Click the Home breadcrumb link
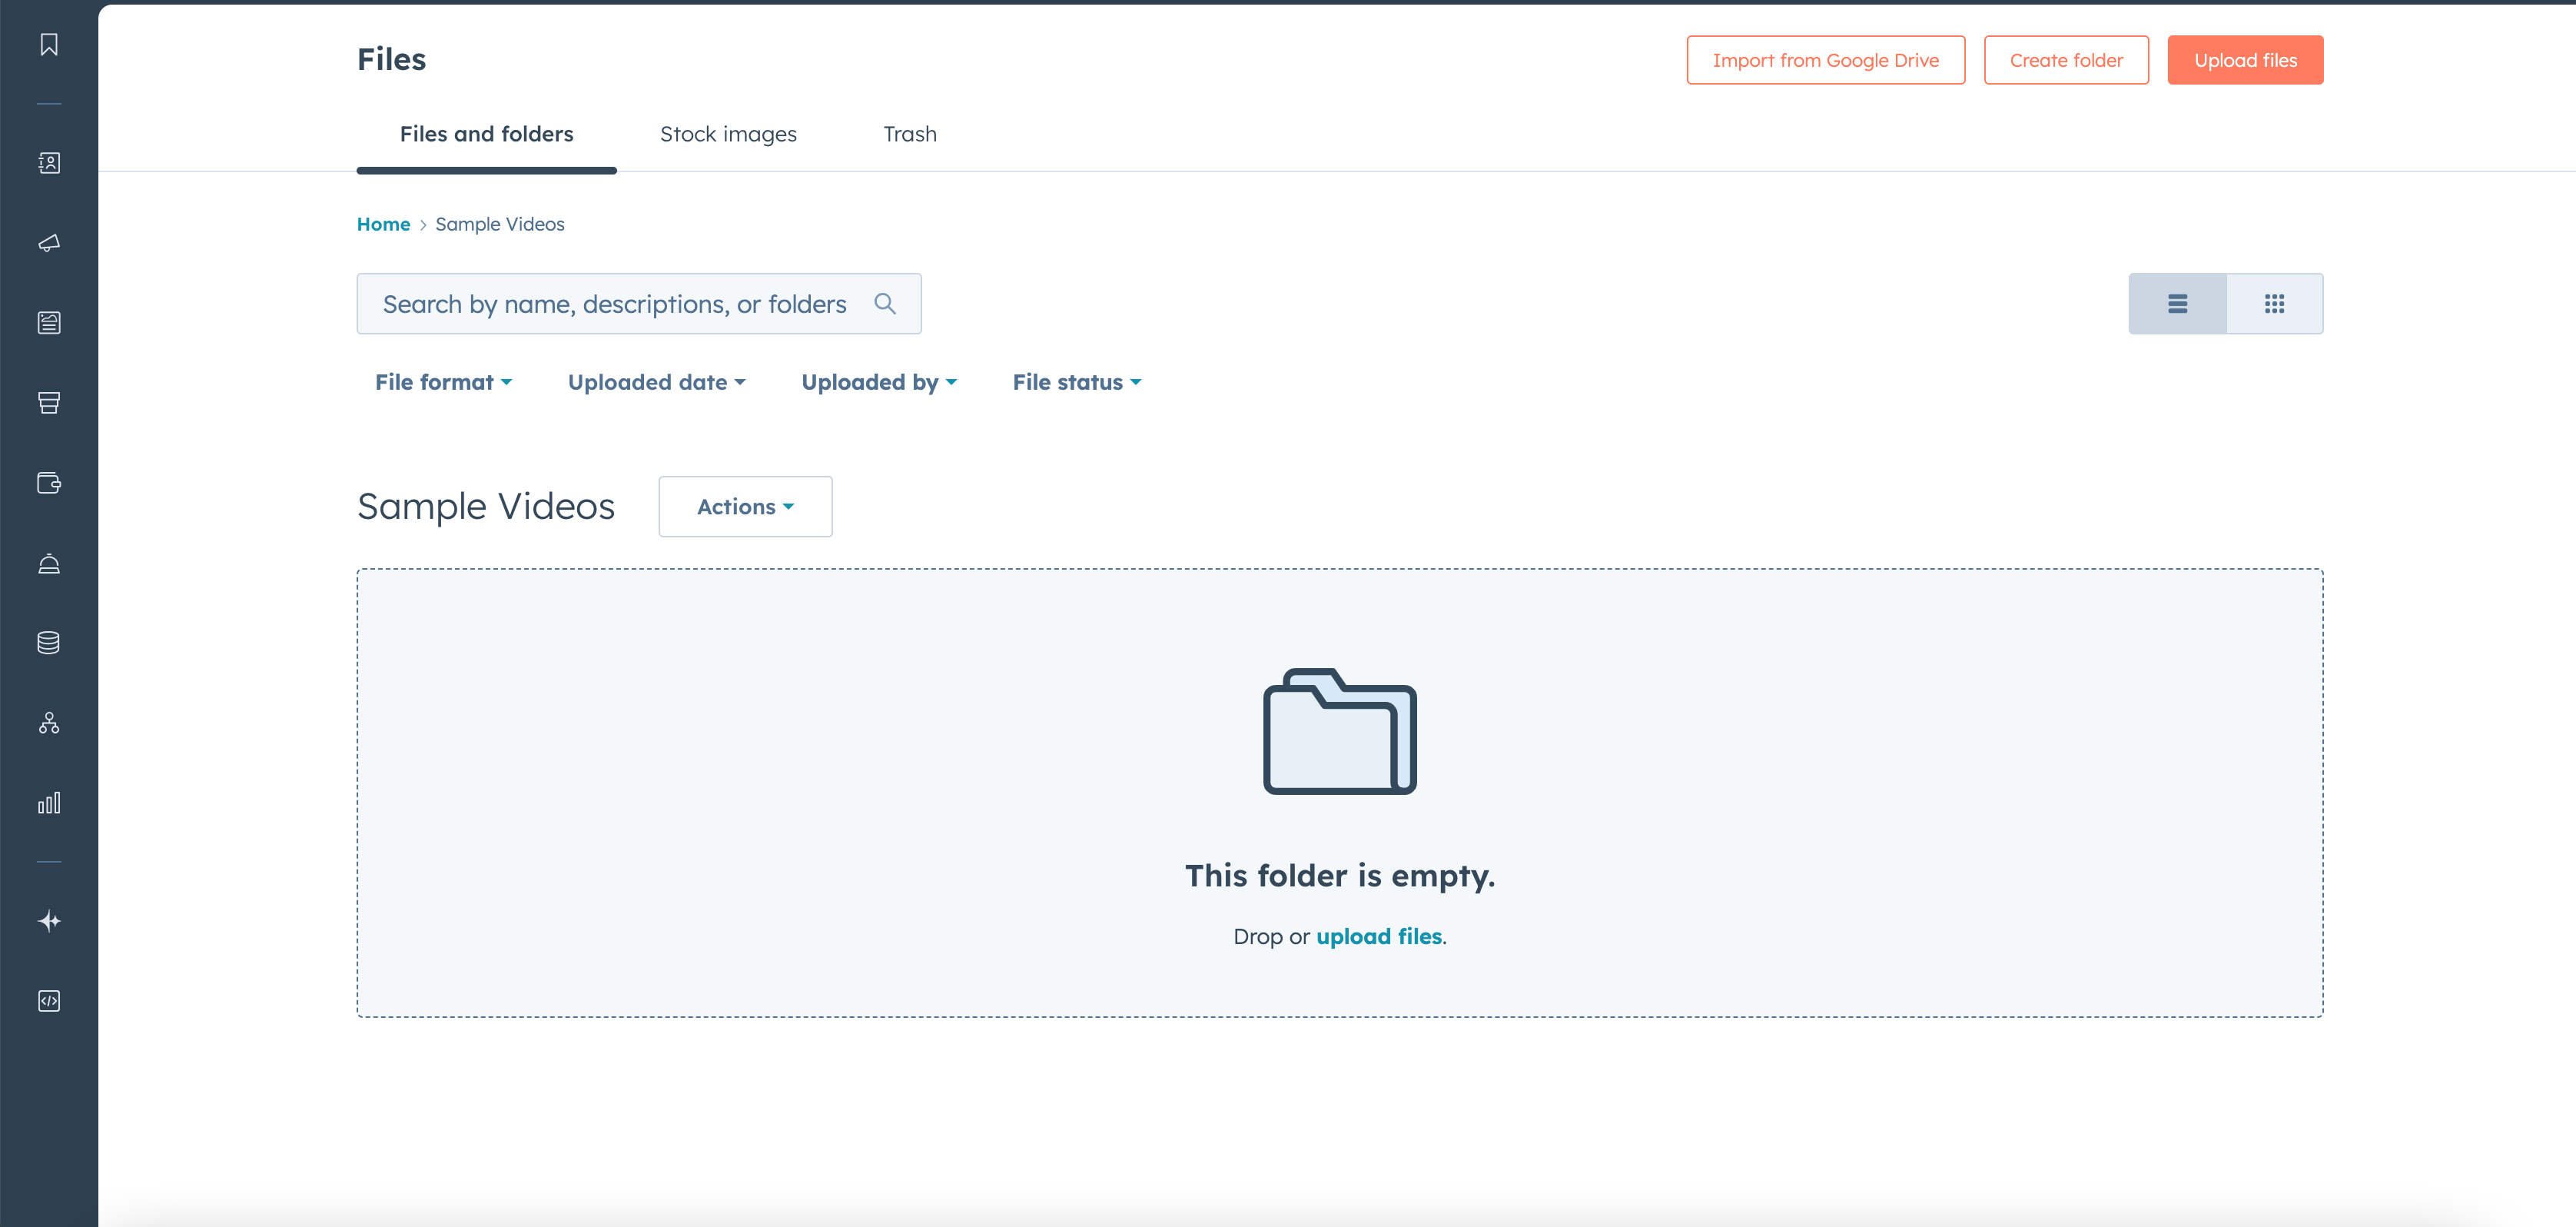The height and width of the screenshot is (1227, 2576). pos(383,224)
